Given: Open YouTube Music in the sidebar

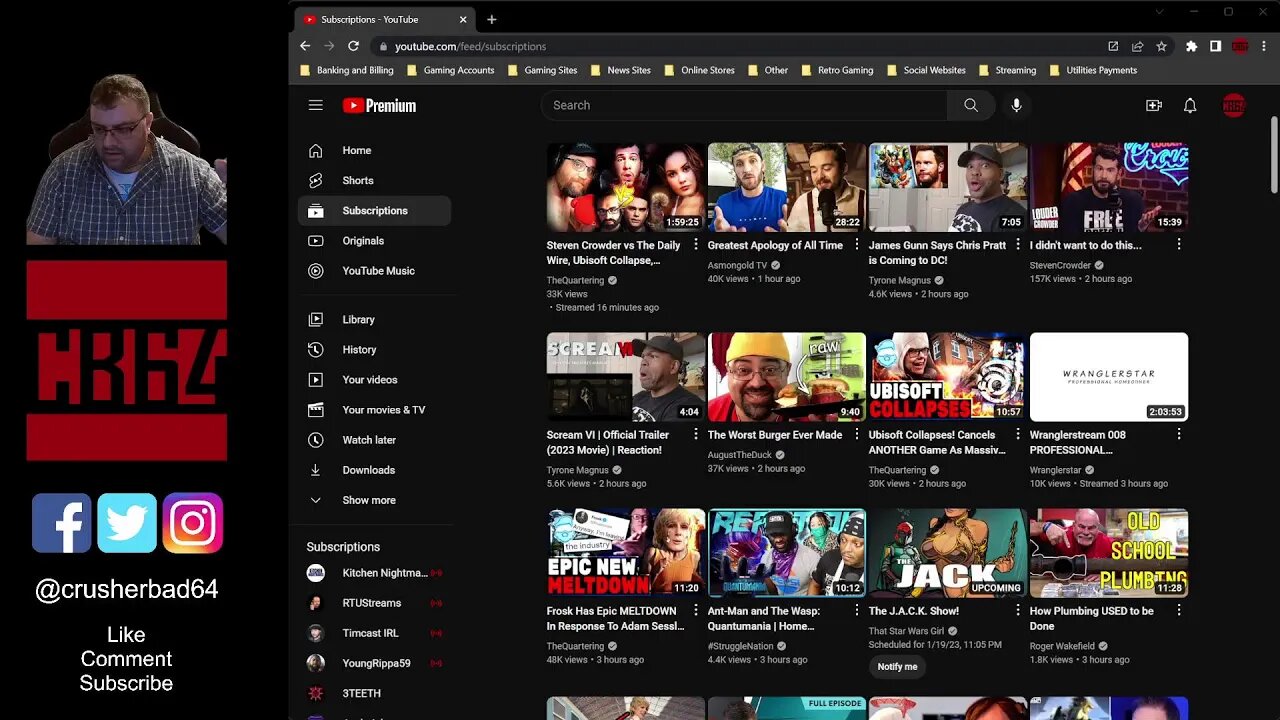Looking at the screenshot, I should [374, 270].
